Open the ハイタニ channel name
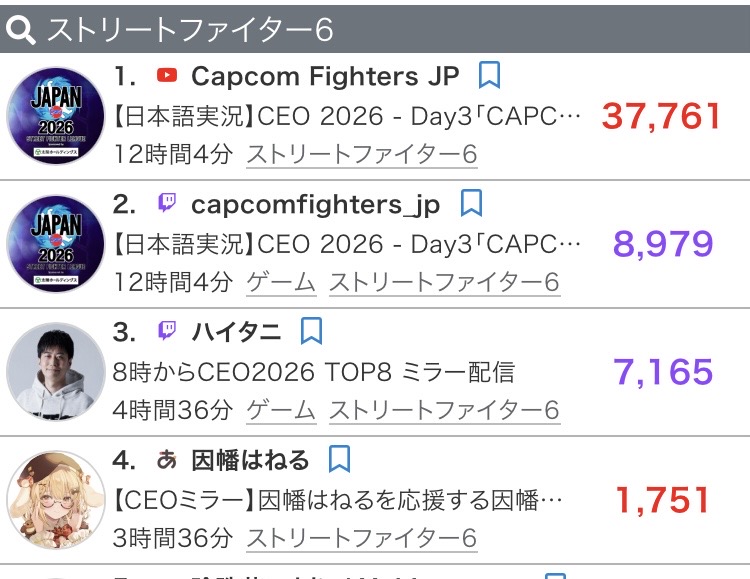Viewport: 750px width, 579px height. (x=236, y=332)
